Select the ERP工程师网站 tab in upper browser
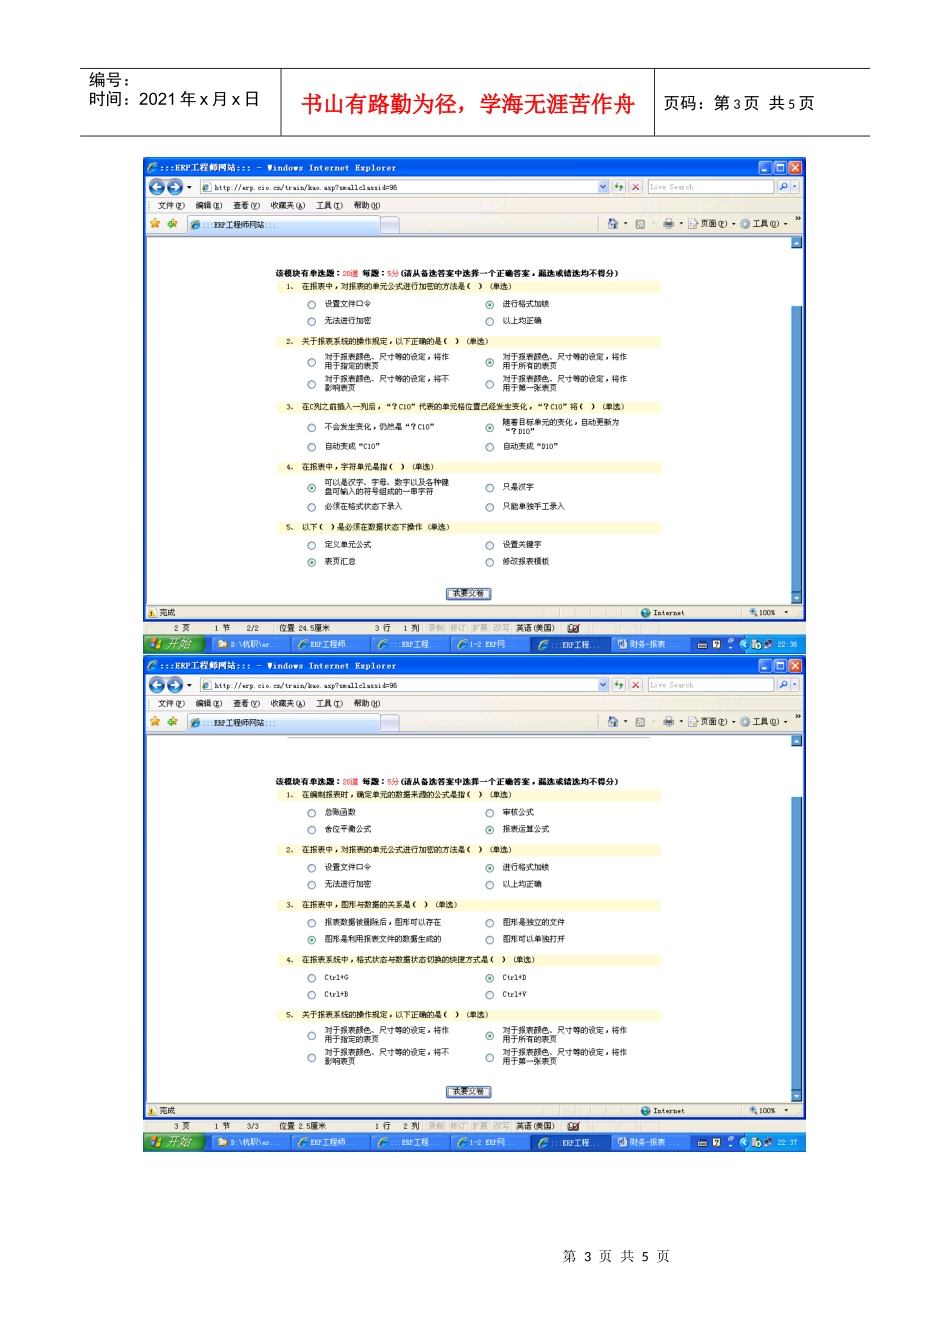950x1344 pixels. click(x=283, y=225)
